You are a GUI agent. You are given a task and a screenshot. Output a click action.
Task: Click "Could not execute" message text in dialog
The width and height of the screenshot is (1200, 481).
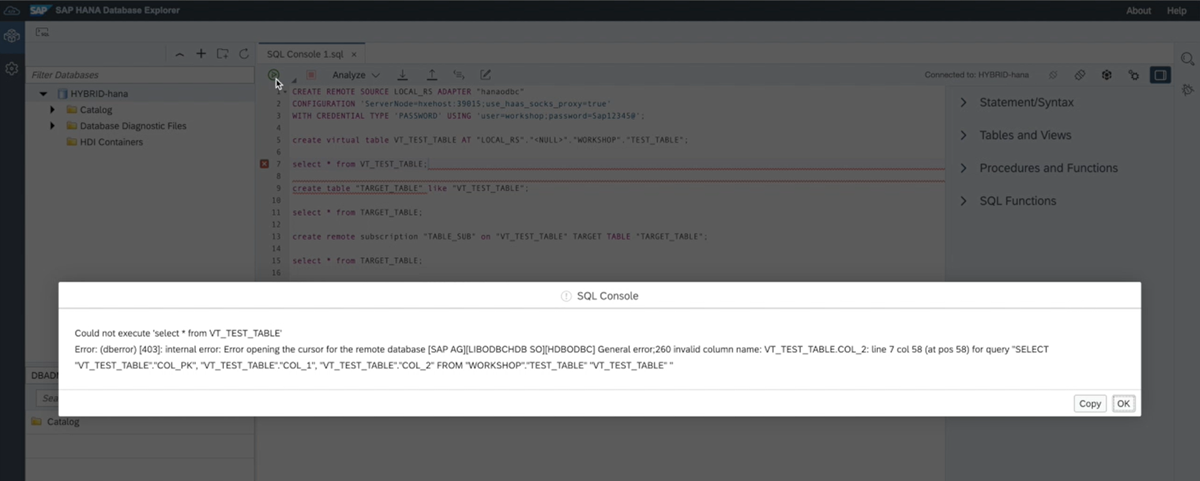click(178, 332)
